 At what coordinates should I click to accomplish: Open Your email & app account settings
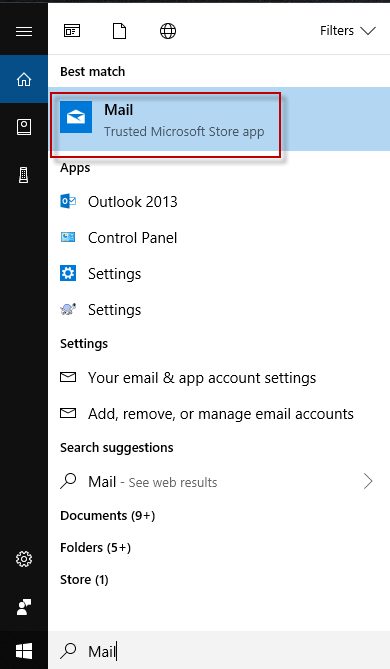click(x=219, y=378)
